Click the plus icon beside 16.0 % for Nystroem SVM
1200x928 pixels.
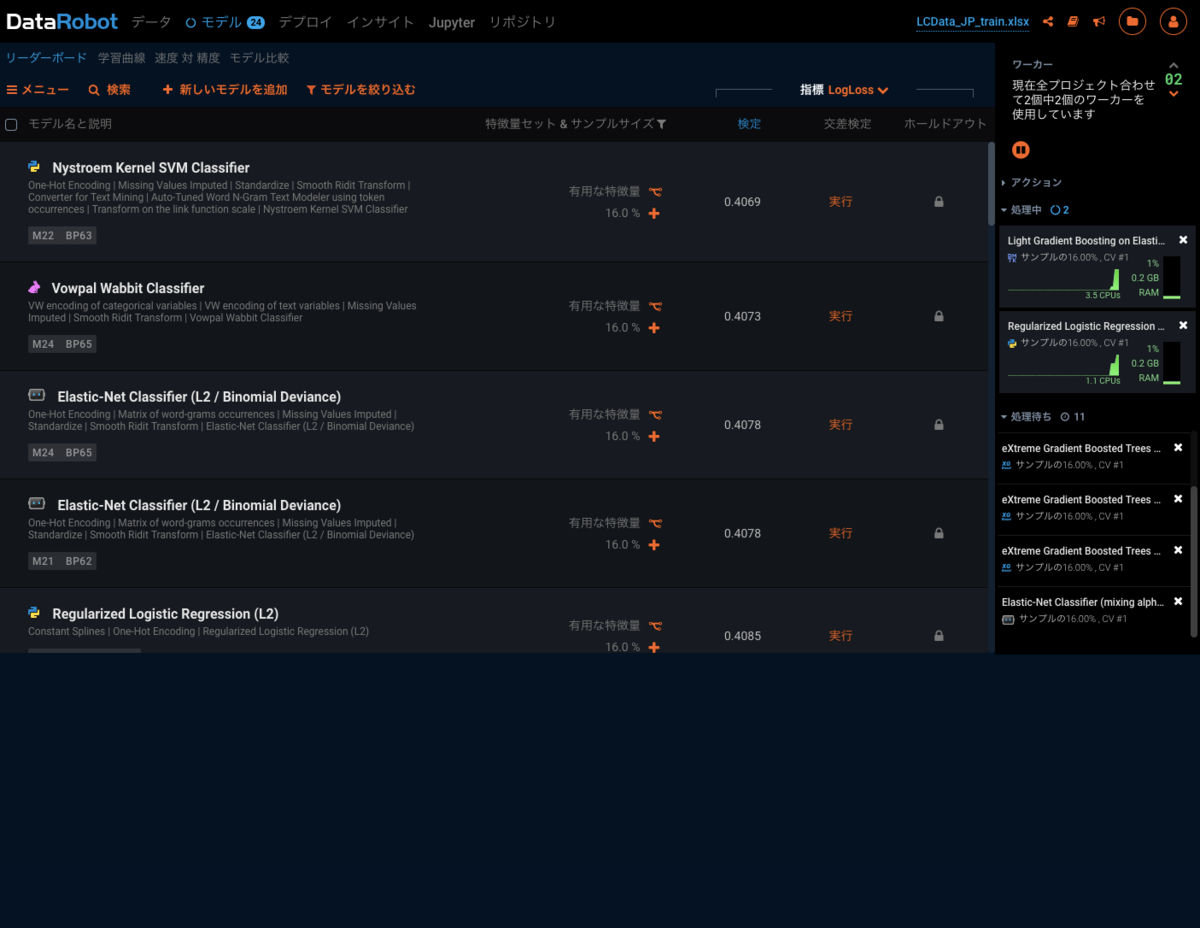(x=654, y=213)
